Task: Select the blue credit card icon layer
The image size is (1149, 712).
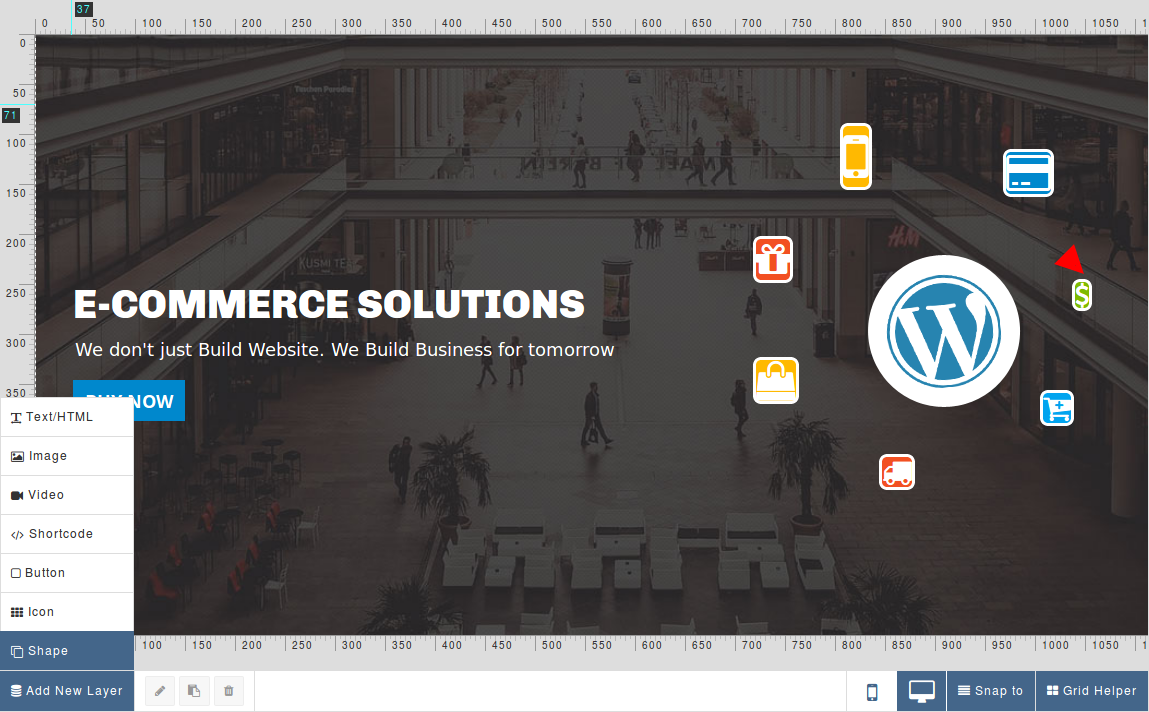Action: coord(1028,173)
